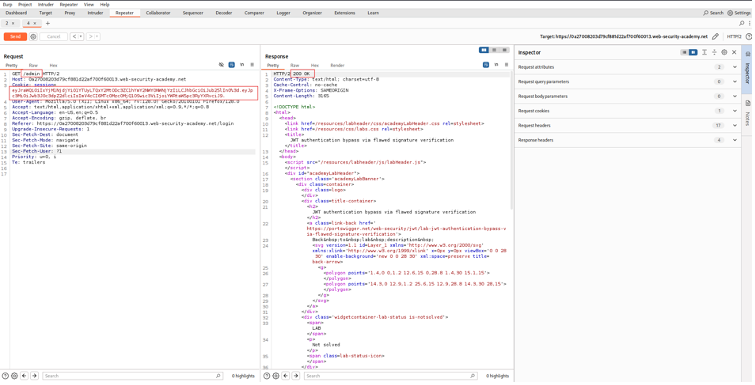Screen dimensions: 755x385
Task: Open the Project menu
Action: coord(25,4)
